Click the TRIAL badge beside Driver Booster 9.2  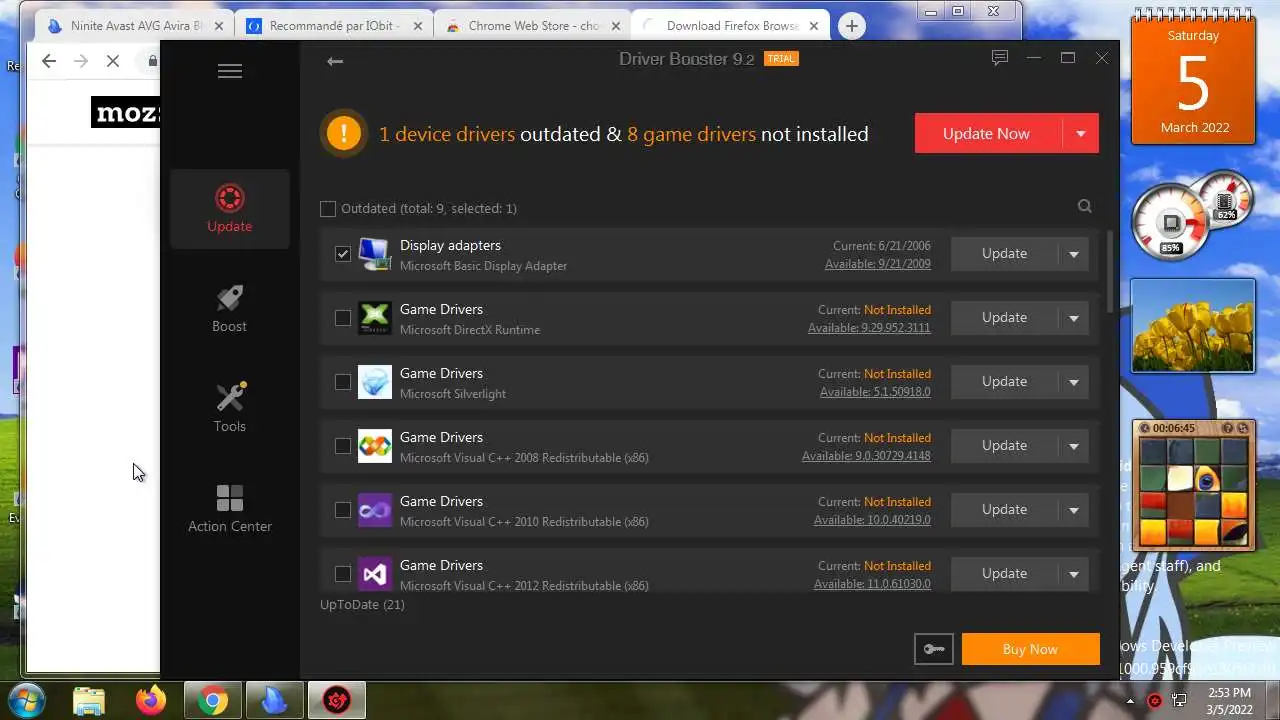[781, 59]
